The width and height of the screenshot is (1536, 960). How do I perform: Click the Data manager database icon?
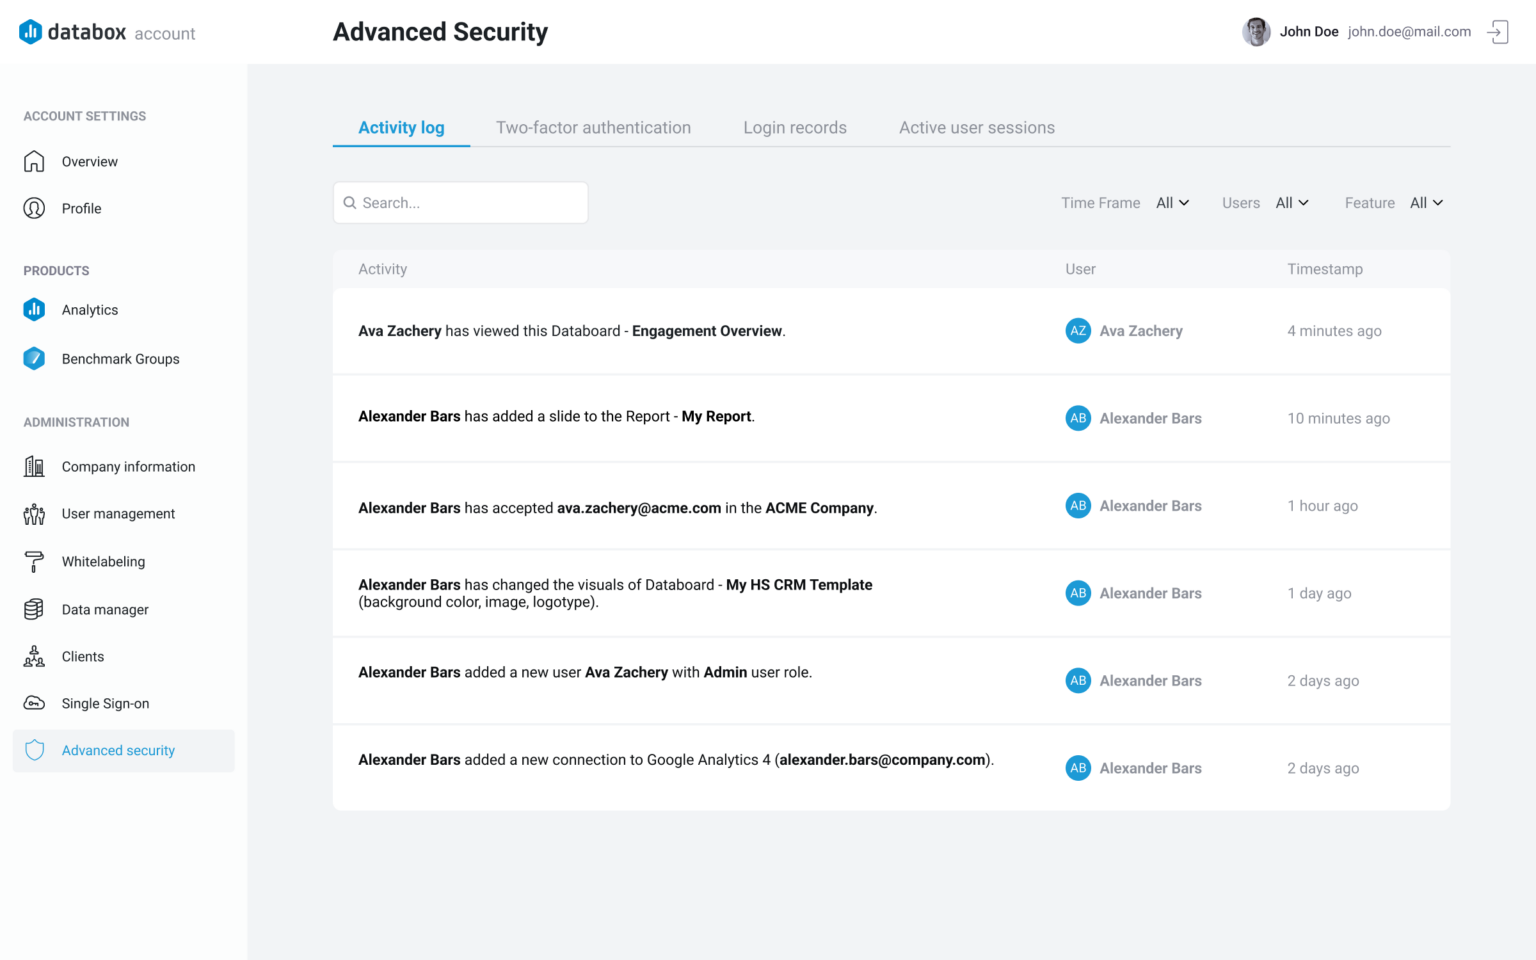34,609
